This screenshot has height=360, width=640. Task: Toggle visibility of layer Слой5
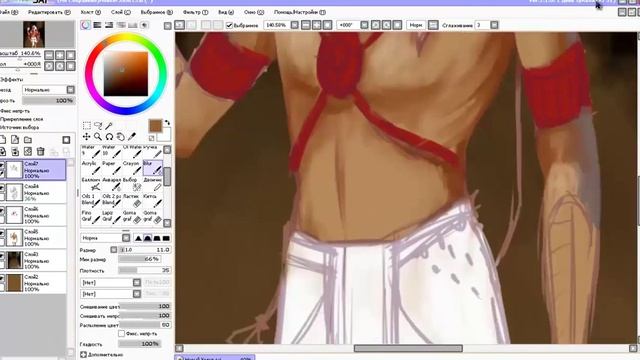tap(2, 233)
